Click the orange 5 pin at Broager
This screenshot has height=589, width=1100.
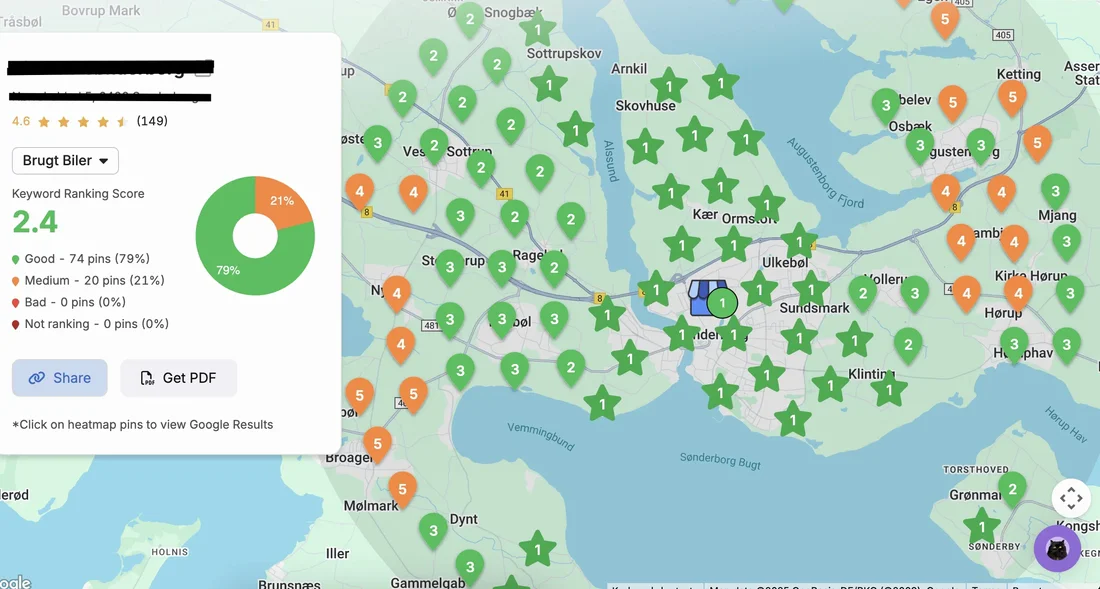(377, 445)
